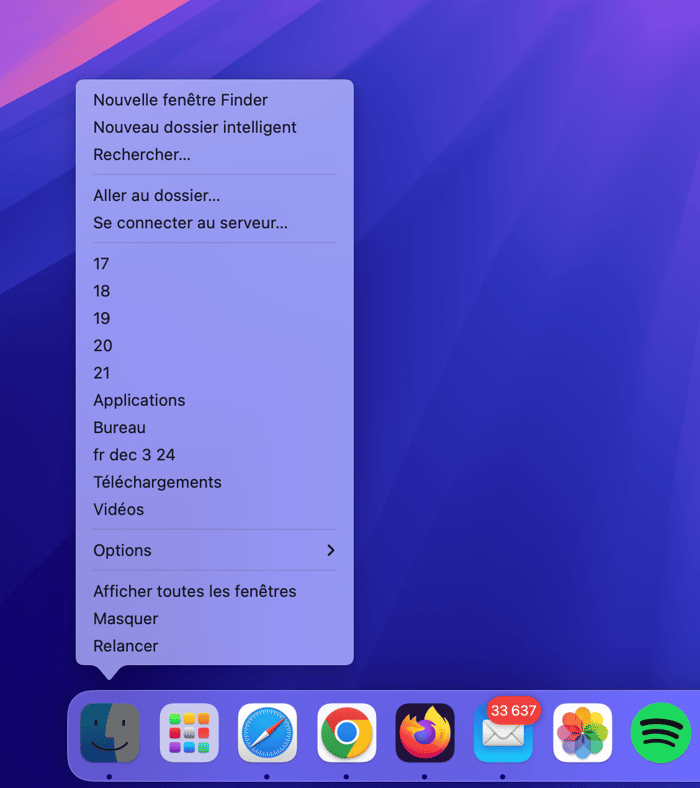
Task: Open Téléchargements folder entry
Action: coord(215,482)
